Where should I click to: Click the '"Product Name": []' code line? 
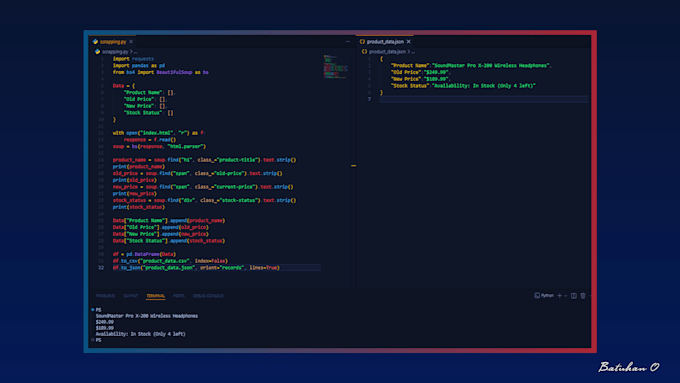(150, 92)
